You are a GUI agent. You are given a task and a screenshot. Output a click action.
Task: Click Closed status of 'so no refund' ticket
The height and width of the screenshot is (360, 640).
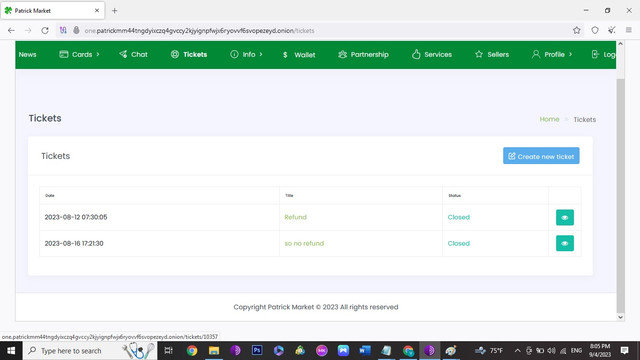coord(458,243)
